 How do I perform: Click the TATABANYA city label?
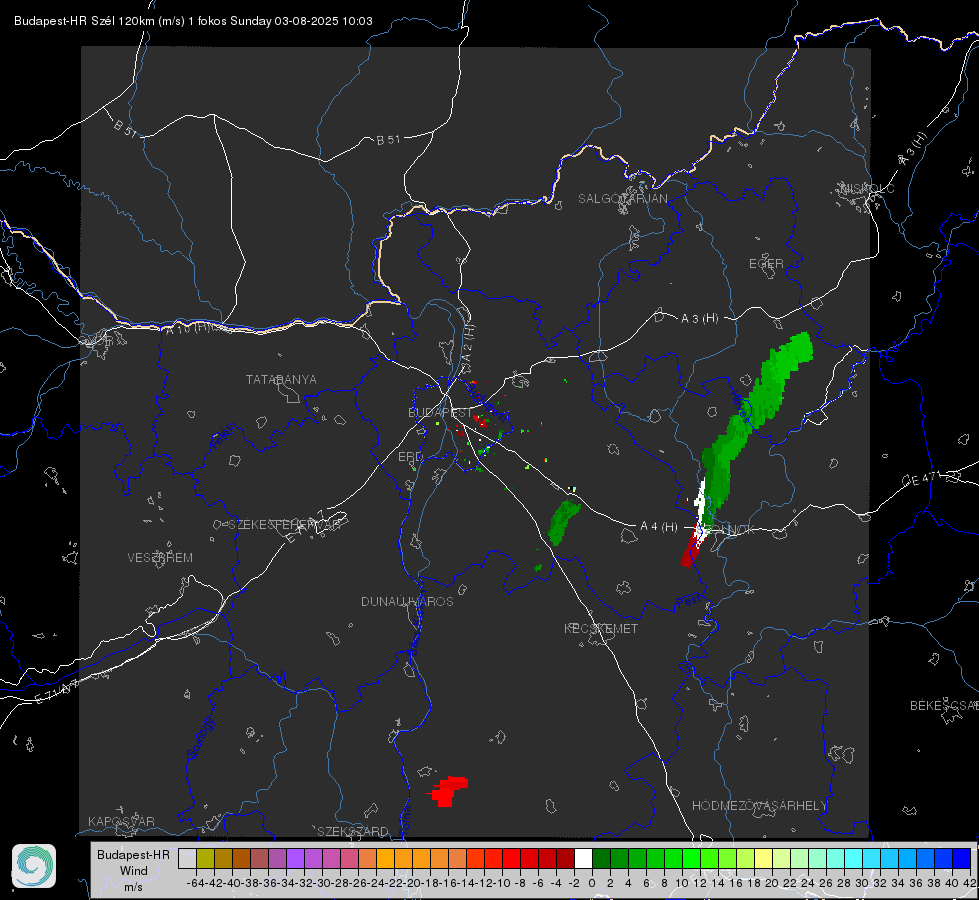282,379
